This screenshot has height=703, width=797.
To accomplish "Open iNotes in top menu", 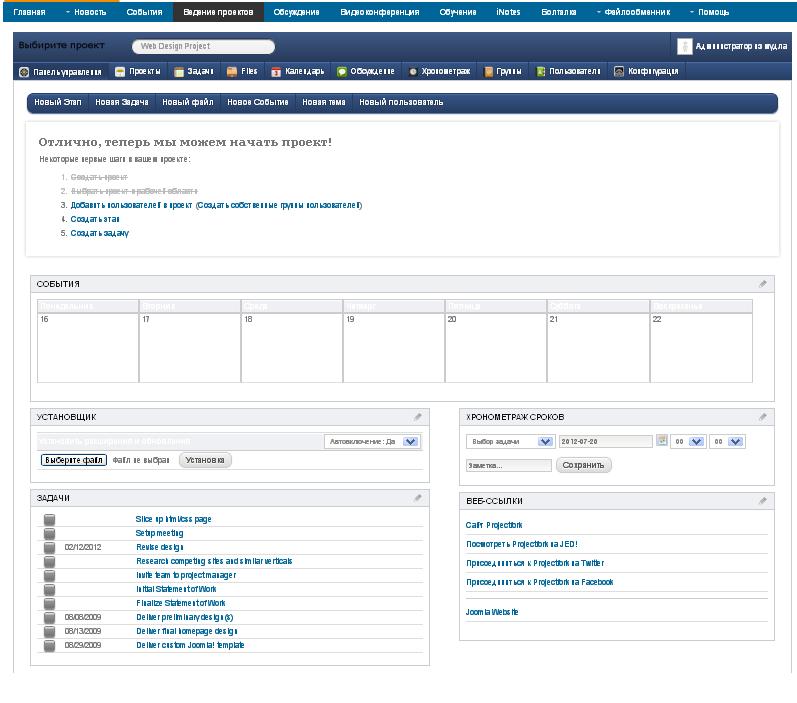I will click(x=508, y=12).
